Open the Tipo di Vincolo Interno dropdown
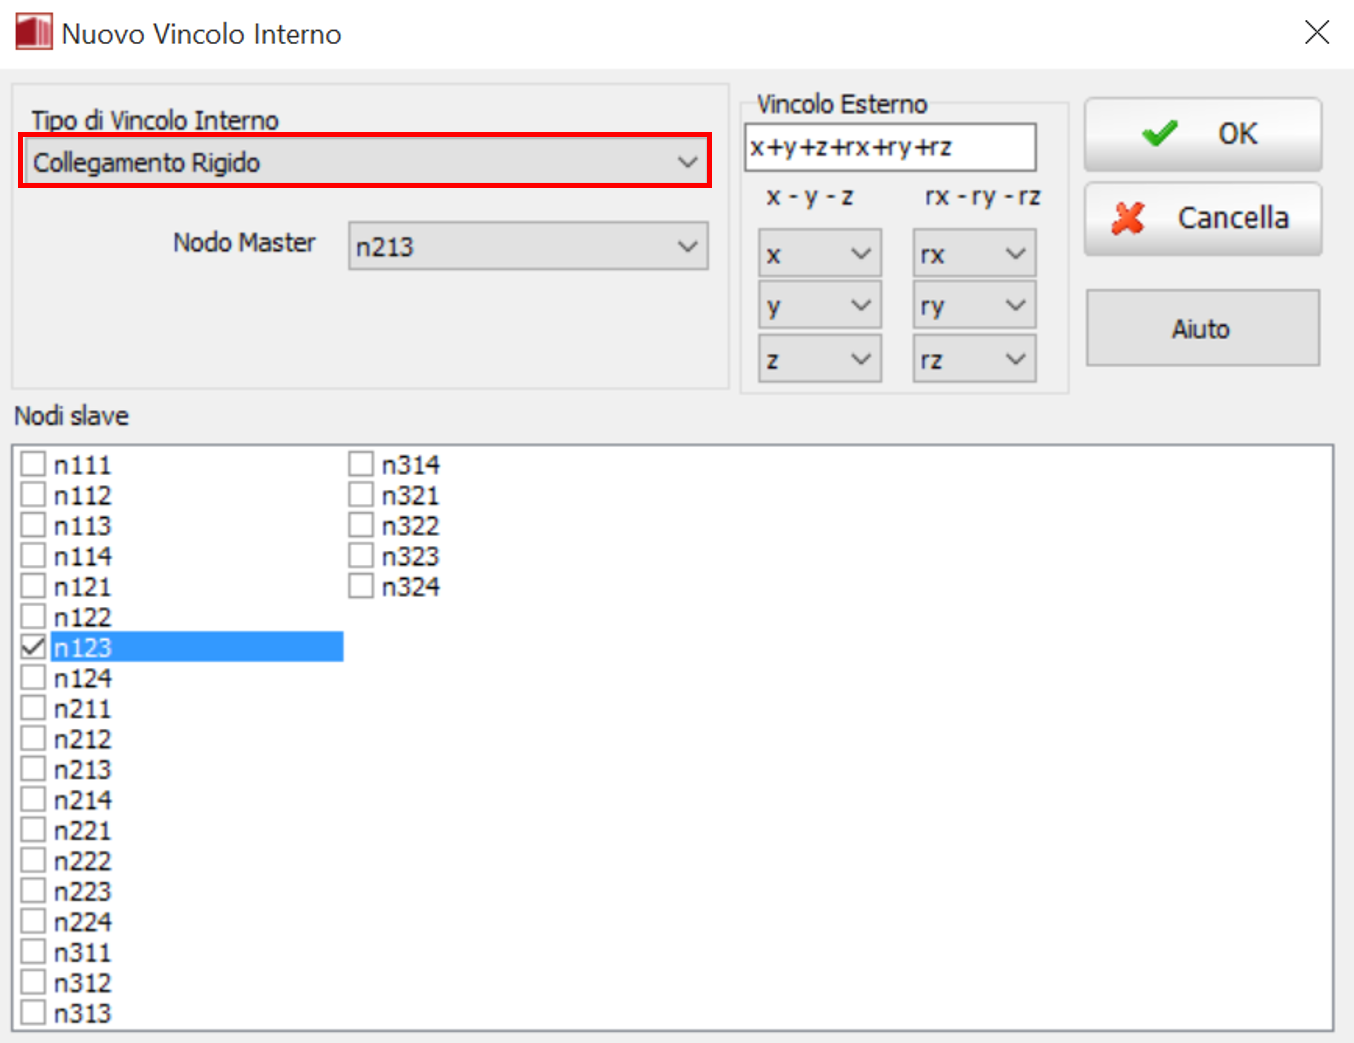The height and width of the screenshot is (1043, 1354). [x=365, y=162]
